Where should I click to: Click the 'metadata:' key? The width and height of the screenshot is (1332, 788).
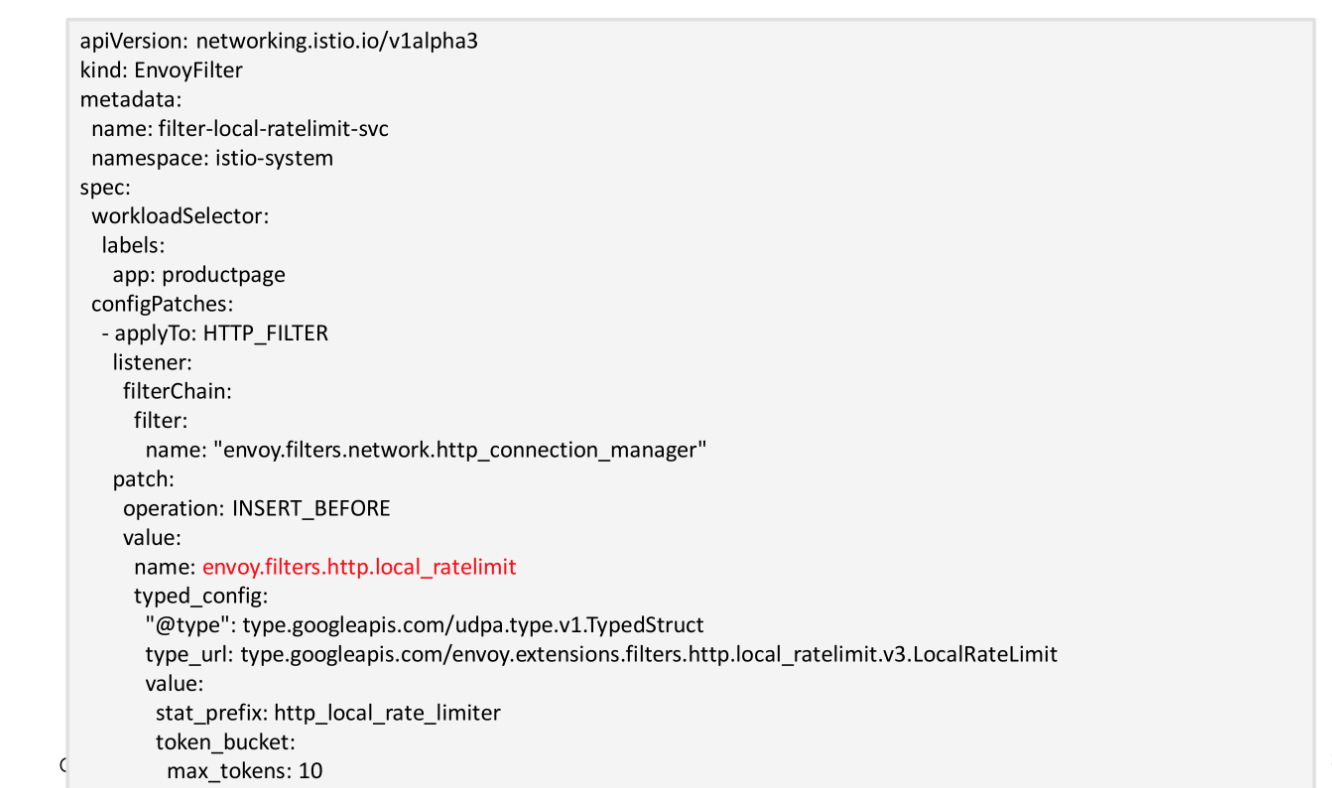click(130, 99)
